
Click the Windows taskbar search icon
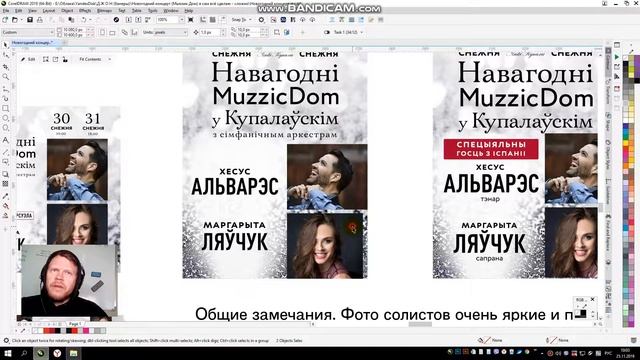(24, 353)
